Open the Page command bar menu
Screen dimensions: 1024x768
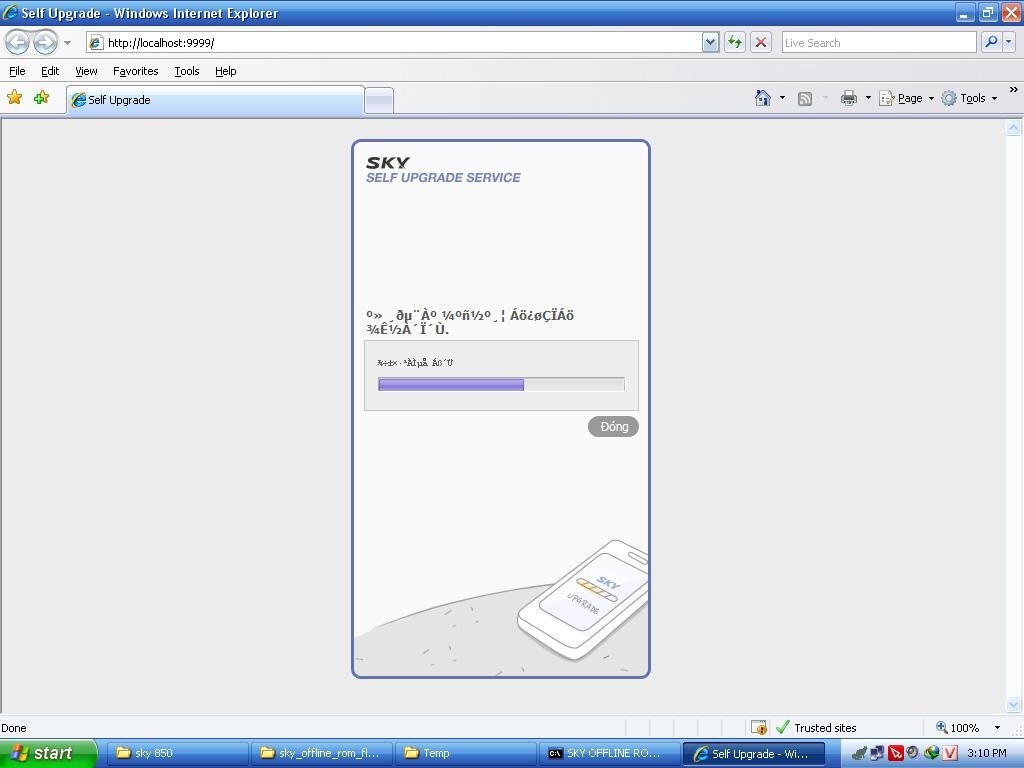click(906, 98)
